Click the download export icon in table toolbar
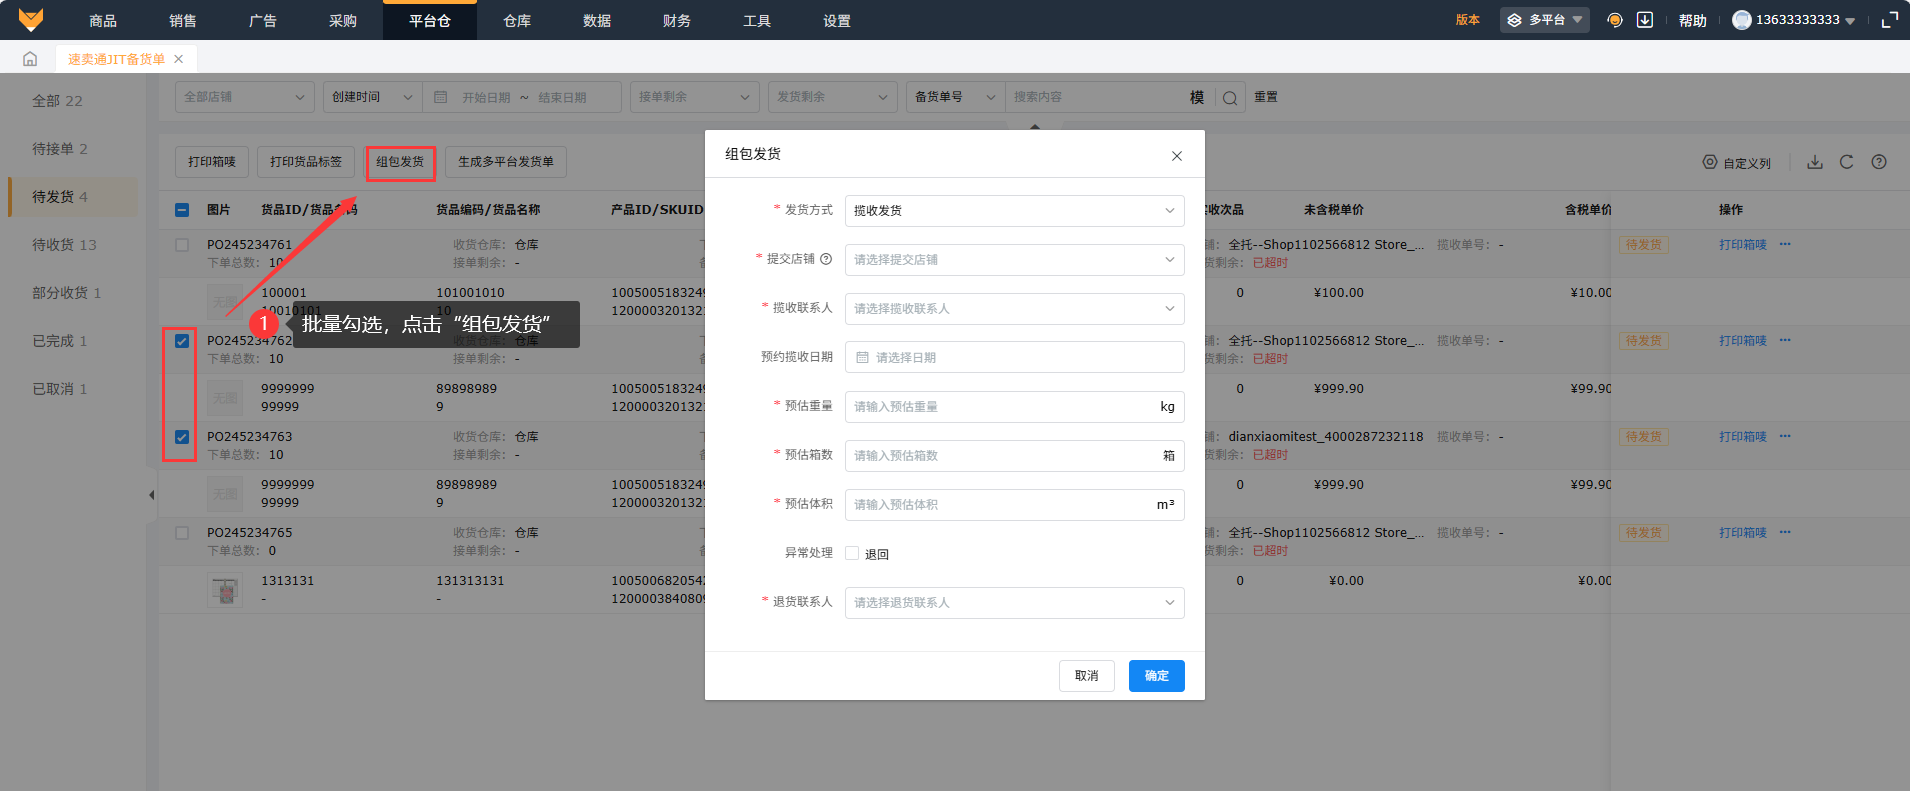Image resolution: width=1910 pixels, height=791 pixels. click(x=1814, y=162)
